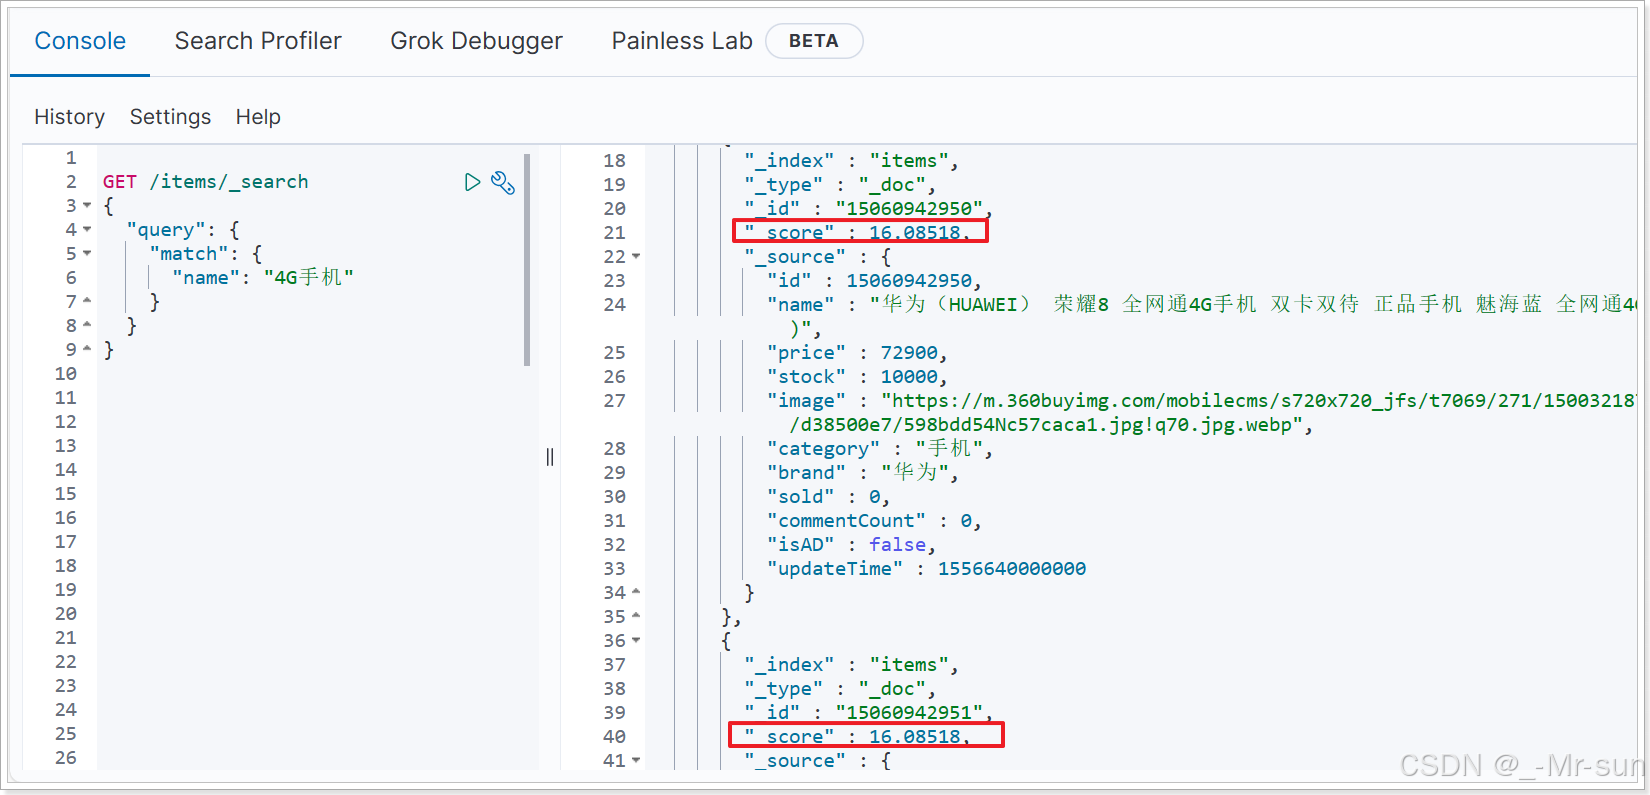Collapse "_source" object on output line 41

click(636, 761)
